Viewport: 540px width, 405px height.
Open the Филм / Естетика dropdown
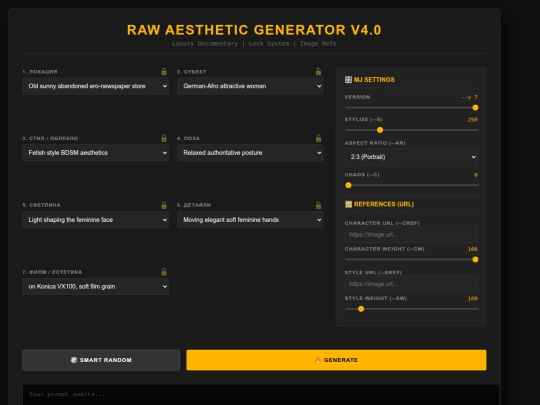95,287
